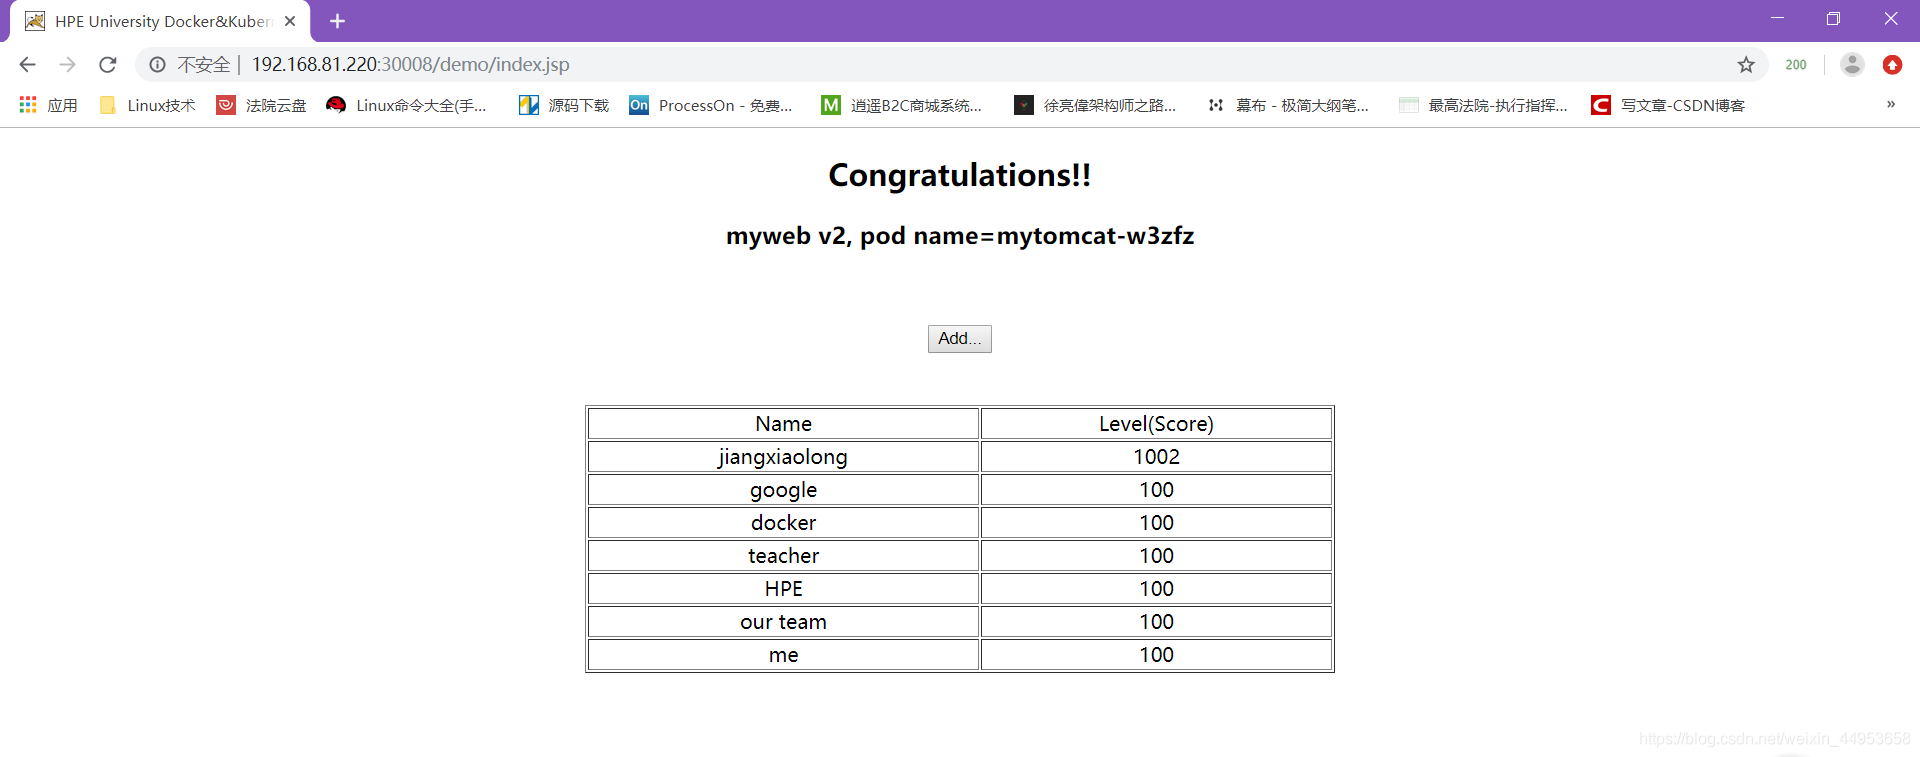Go back to the previous page

click(27, 65)
